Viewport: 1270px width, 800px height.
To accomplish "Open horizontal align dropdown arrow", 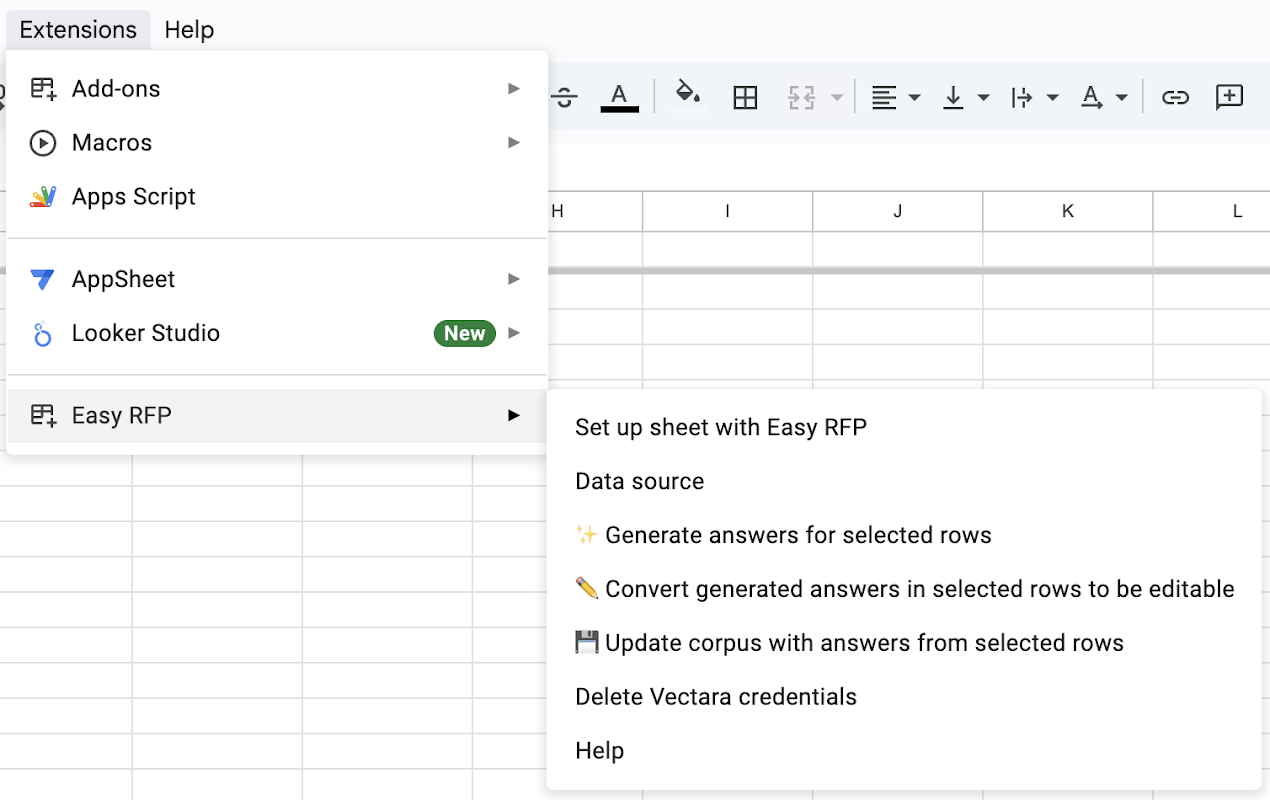I will [x=914, y=97].
